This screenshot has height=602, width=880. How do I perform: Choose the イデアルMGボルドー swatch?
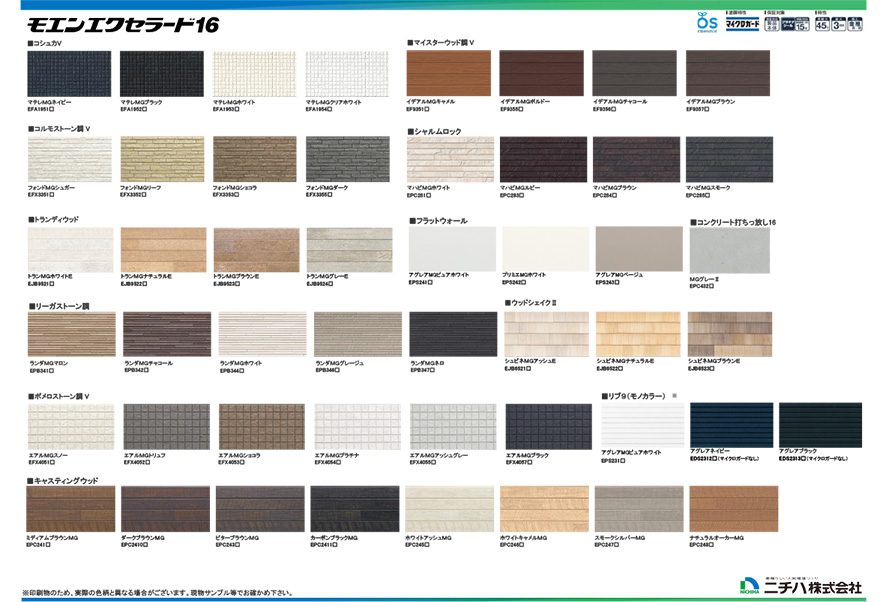[542, 73]
